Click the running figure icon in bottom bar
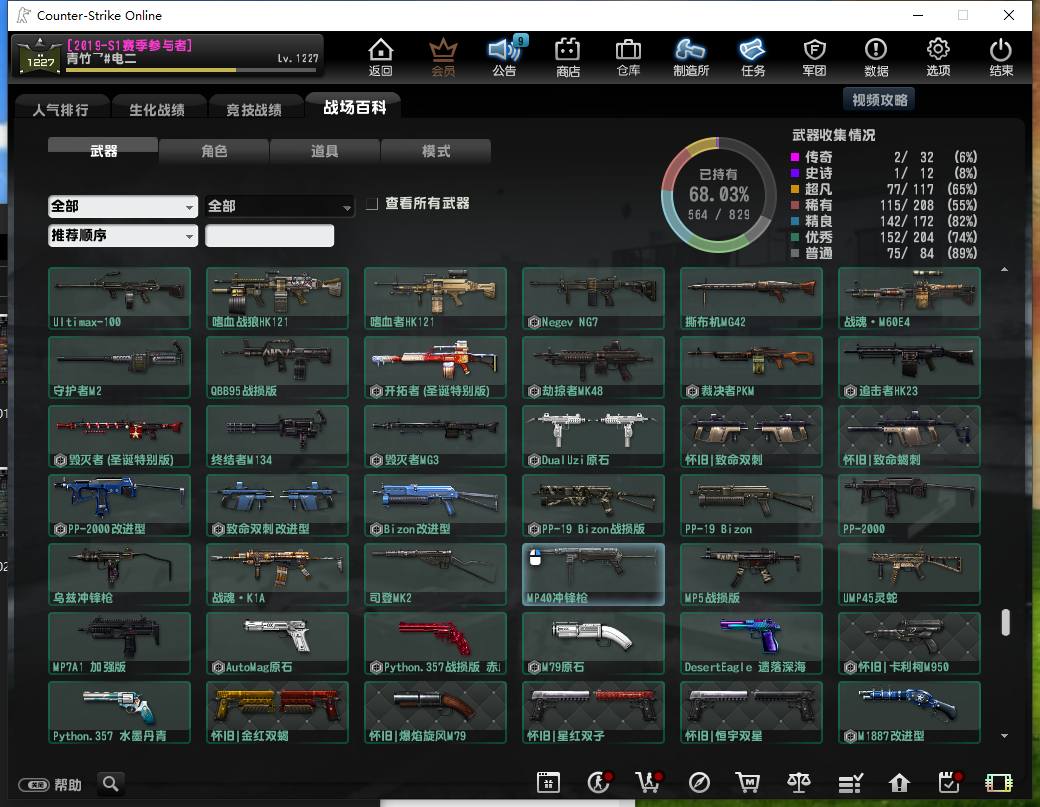The width and height of the screenshot is (1040, 807). (600, 782)
